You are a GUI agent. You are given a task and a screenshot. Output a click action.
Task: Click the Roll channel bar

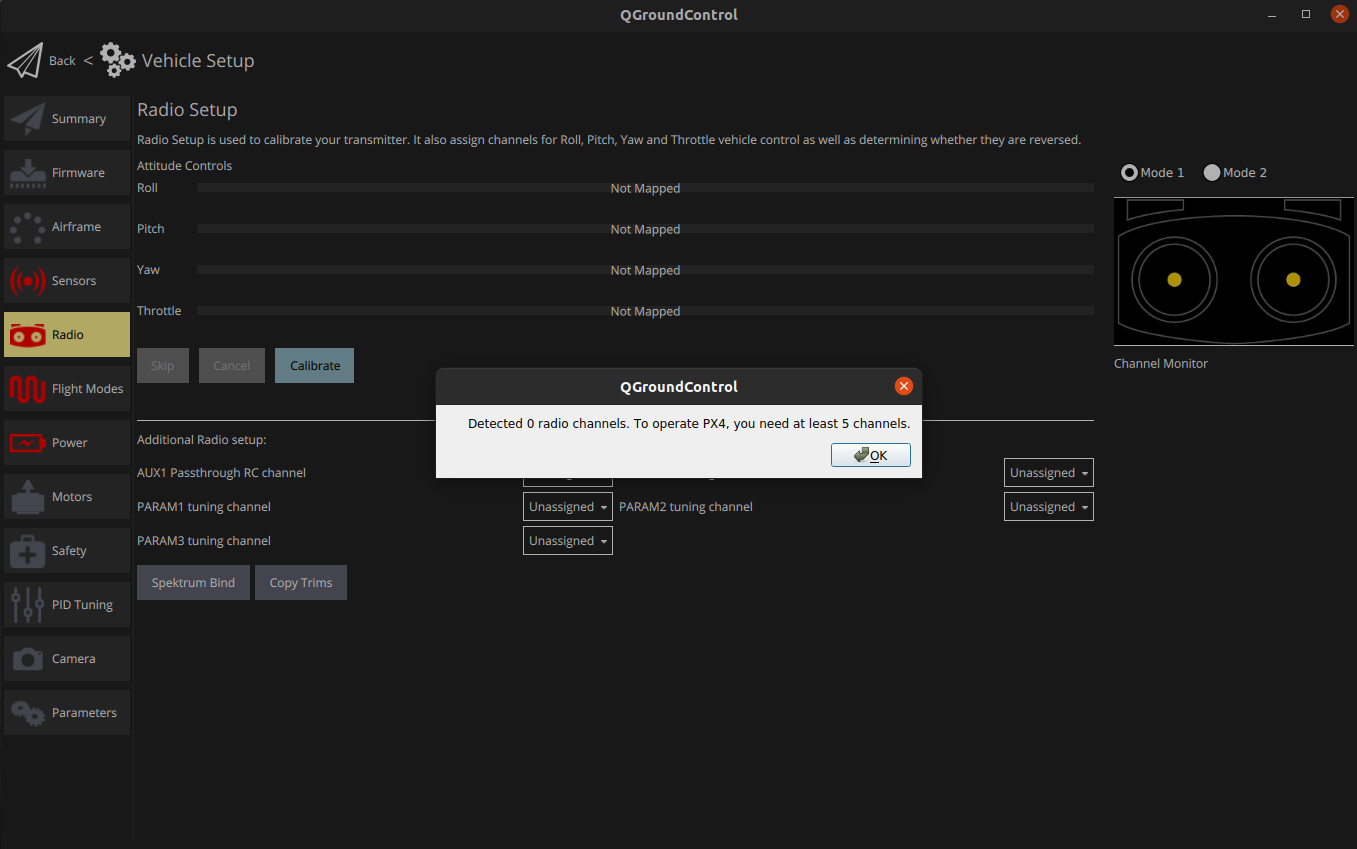point(645,188)
